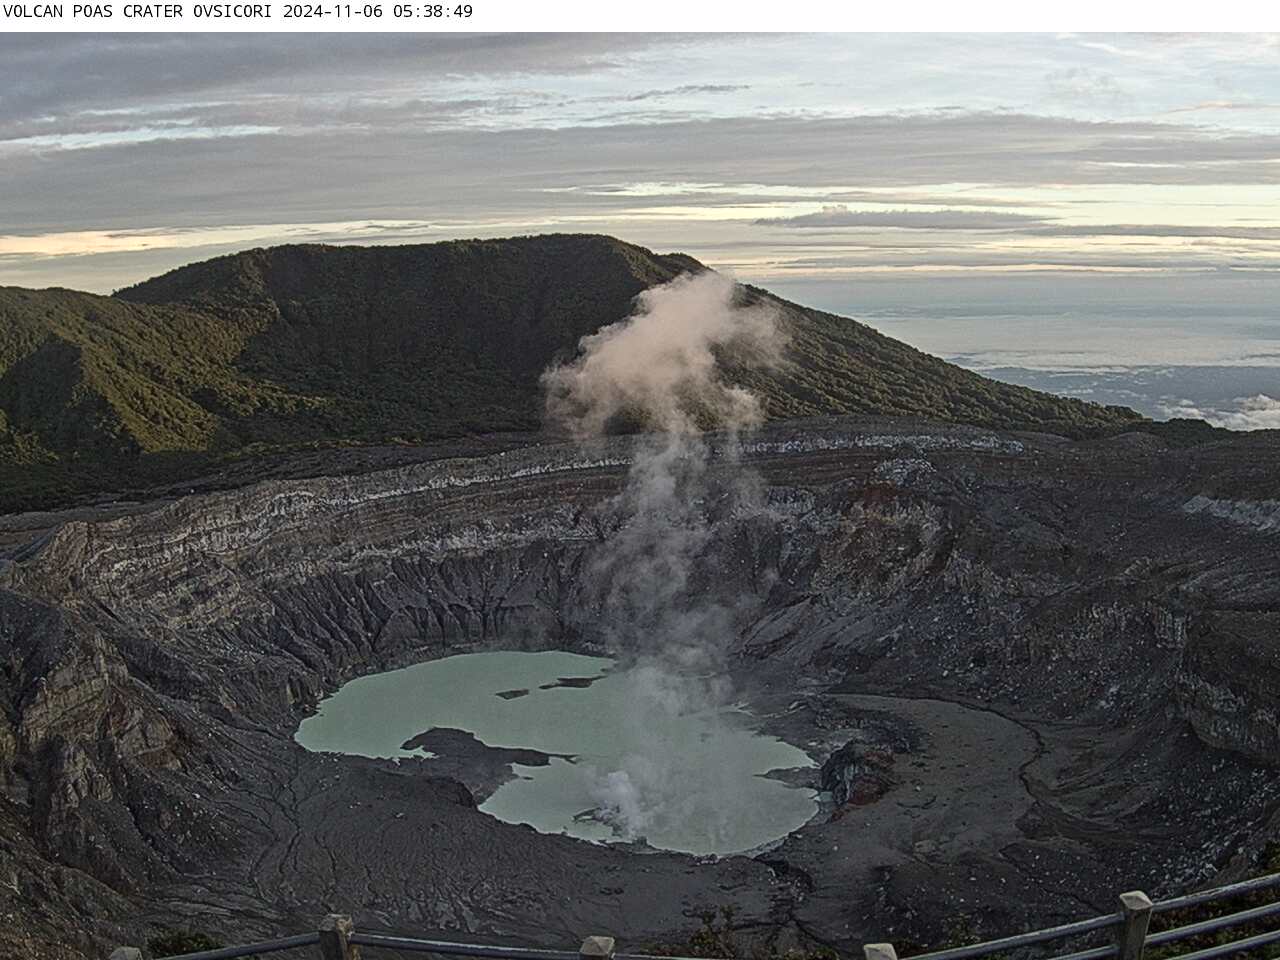Viewport: 1280px width, 960px height.
Task: Click the timestamp '2024-11-06 05:38:49'
Action: (x=378, y=12)
